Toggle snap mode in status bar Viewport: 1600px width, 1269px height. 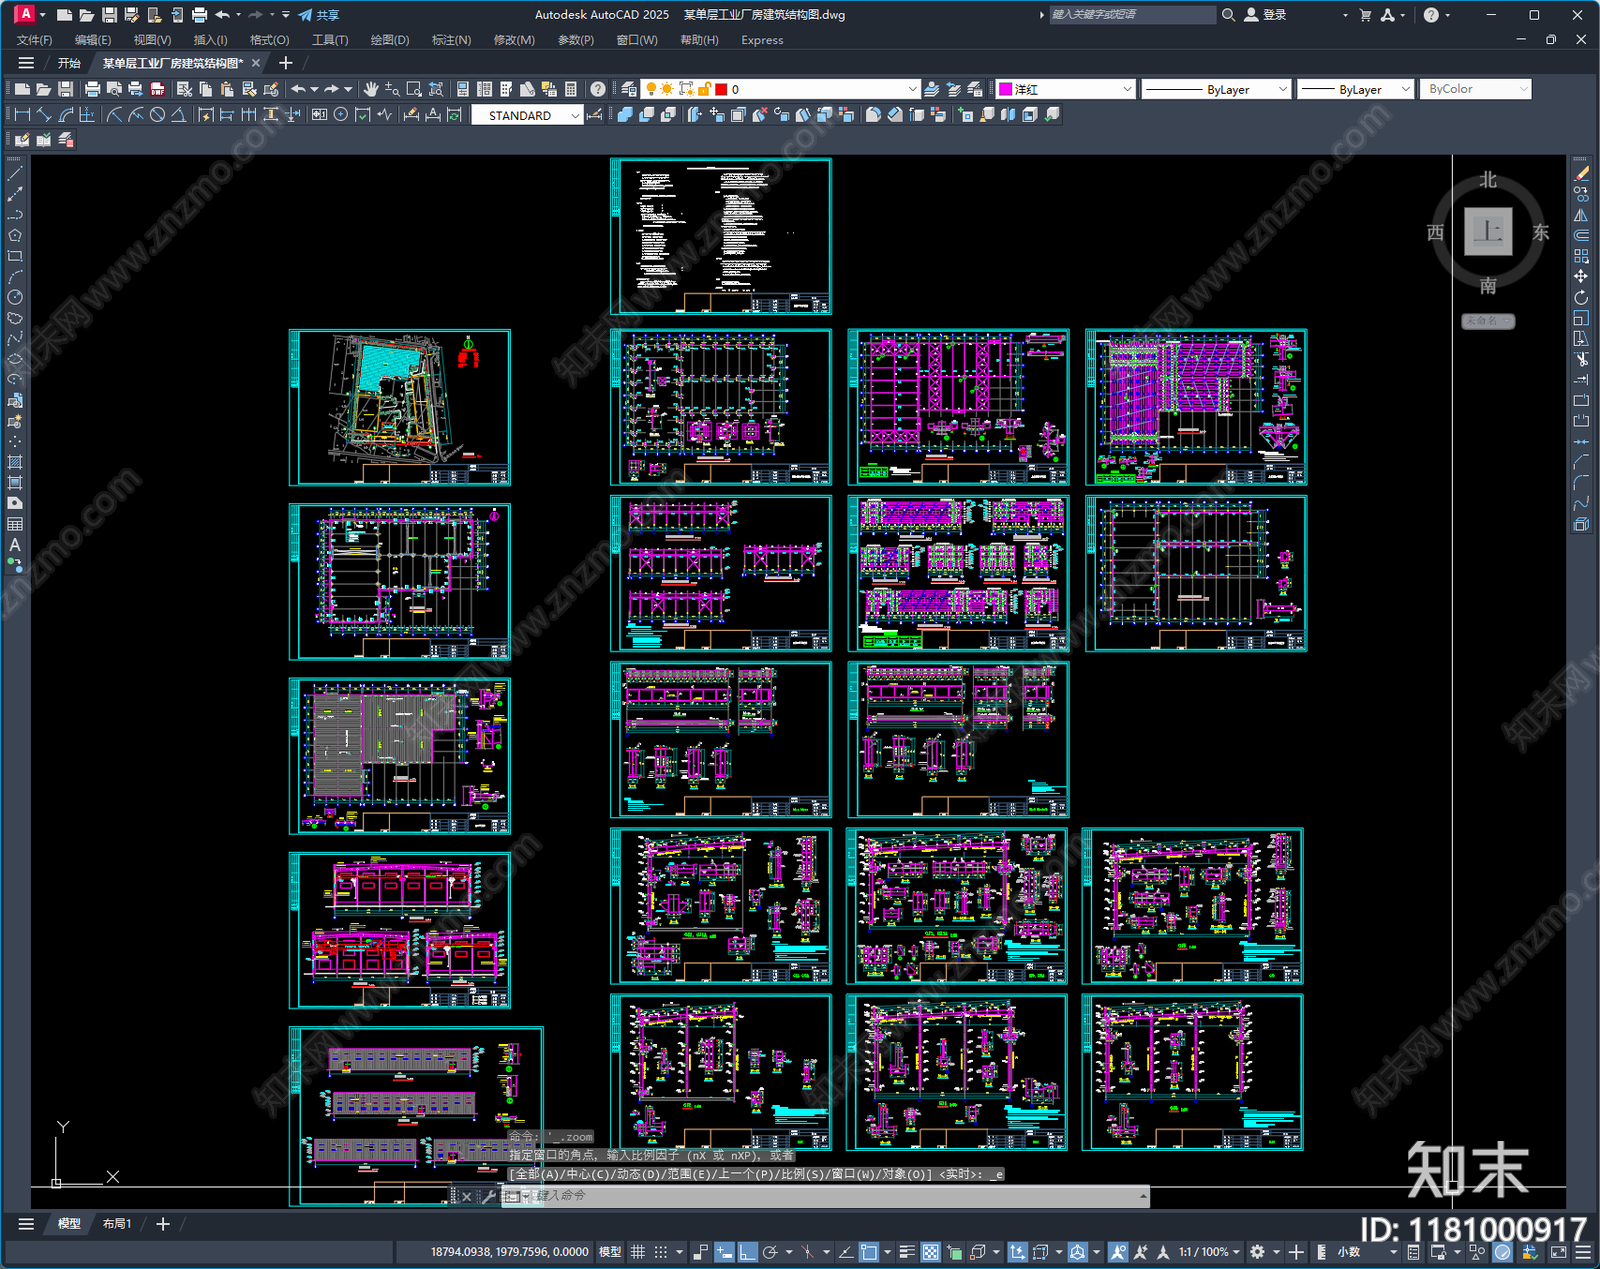pyautogui.click(x=661, y=1252)
